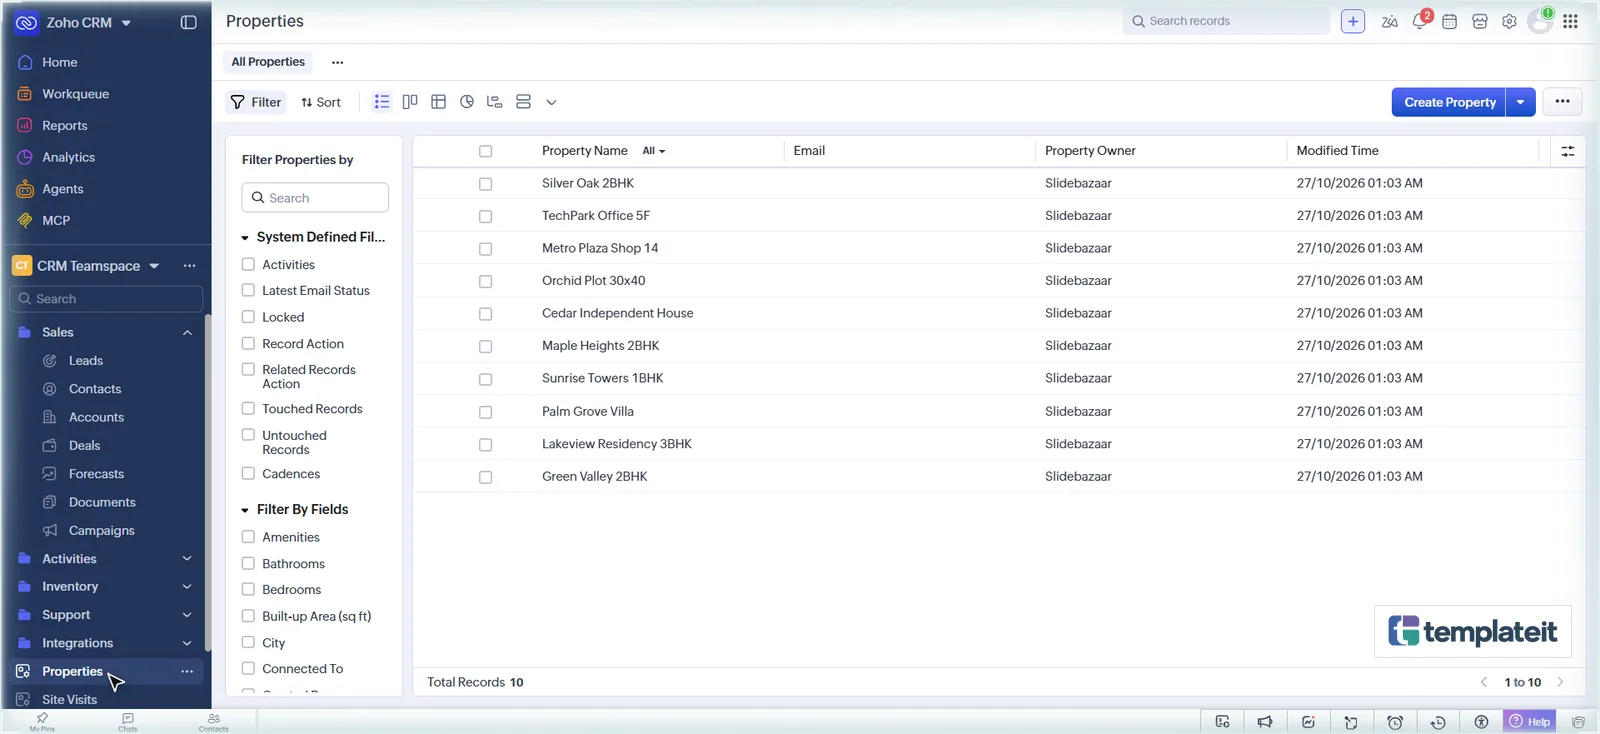
Task: Open the Zoho CRM dropdown arrow
Action: (x=126, y=23)
